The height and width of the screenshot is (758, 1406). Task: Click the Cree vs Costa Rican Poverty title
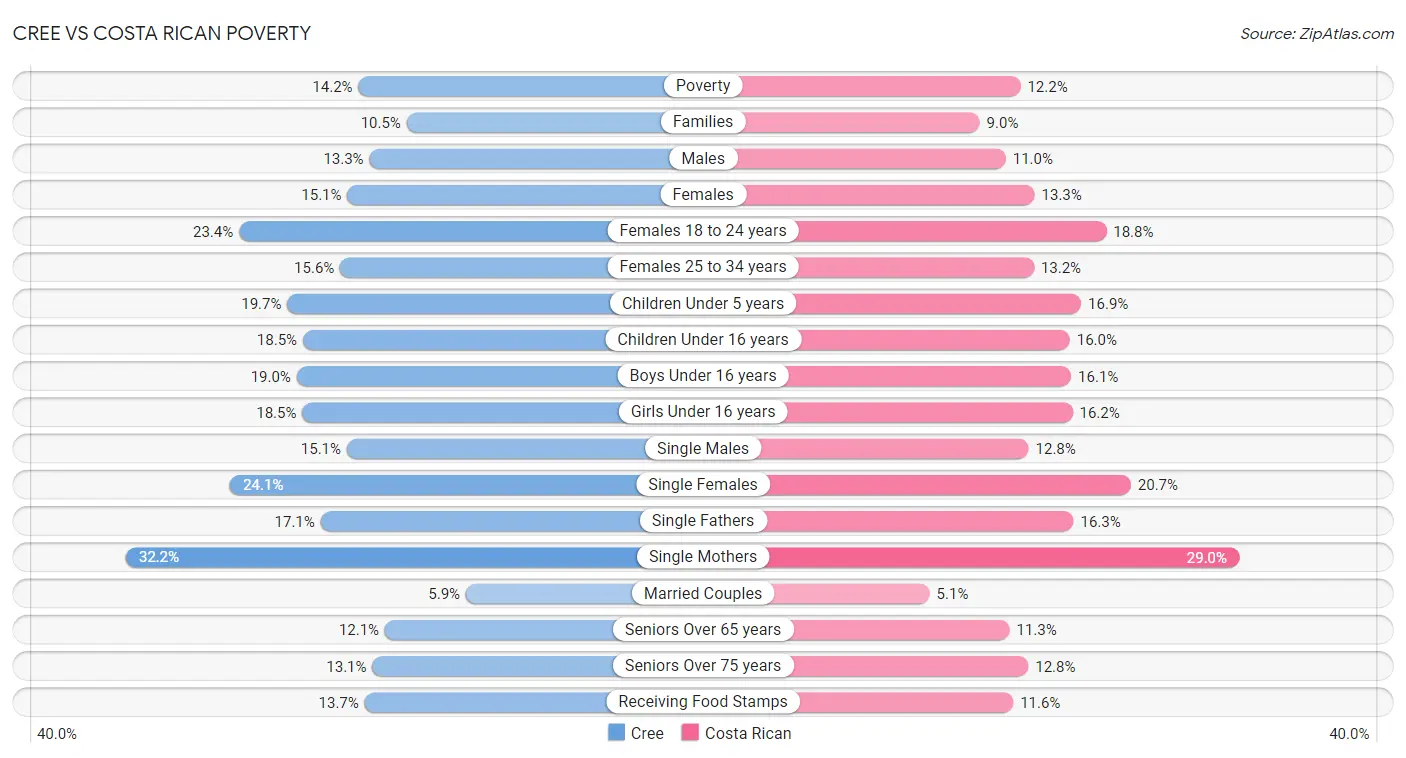point(162,33)
